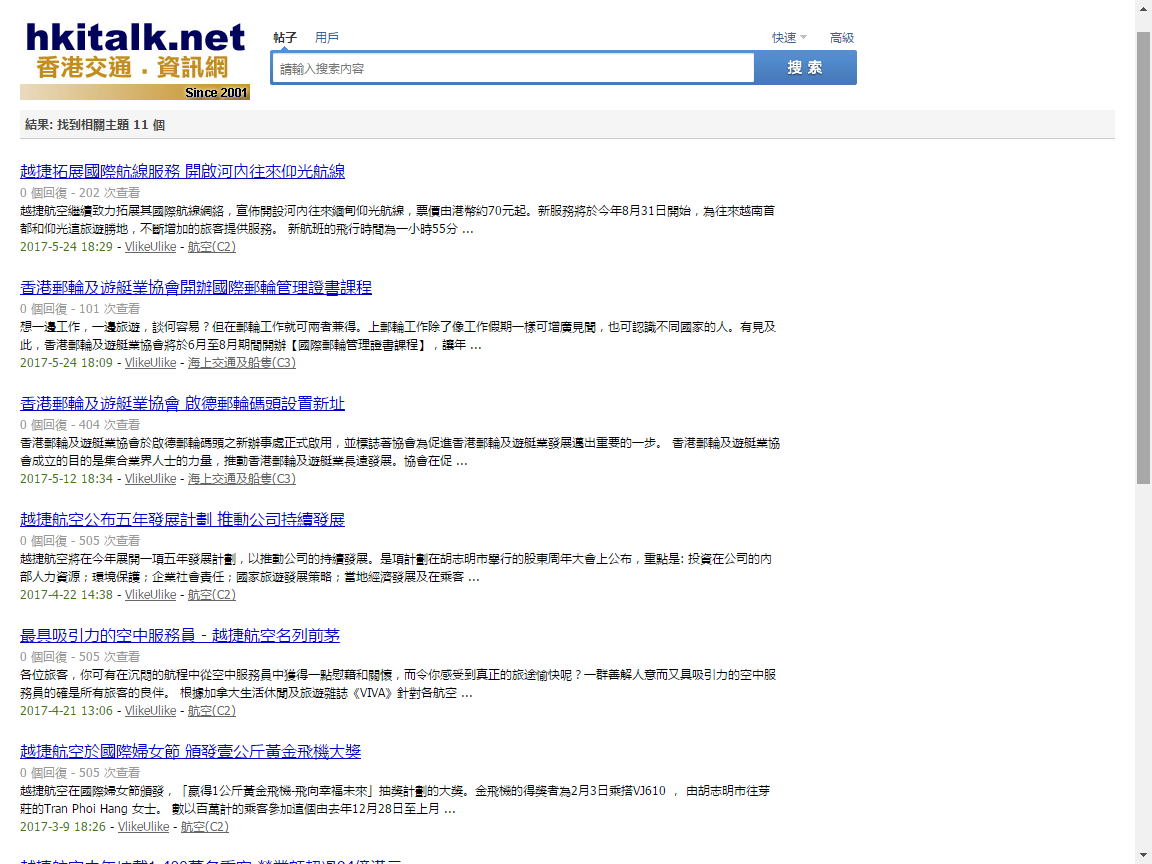Screen dimensions: 1152x864
Task: Open 海上交通及船隻(C3) forum on 2017-5-24 18:09 post
Action: (x=242, y=363)
